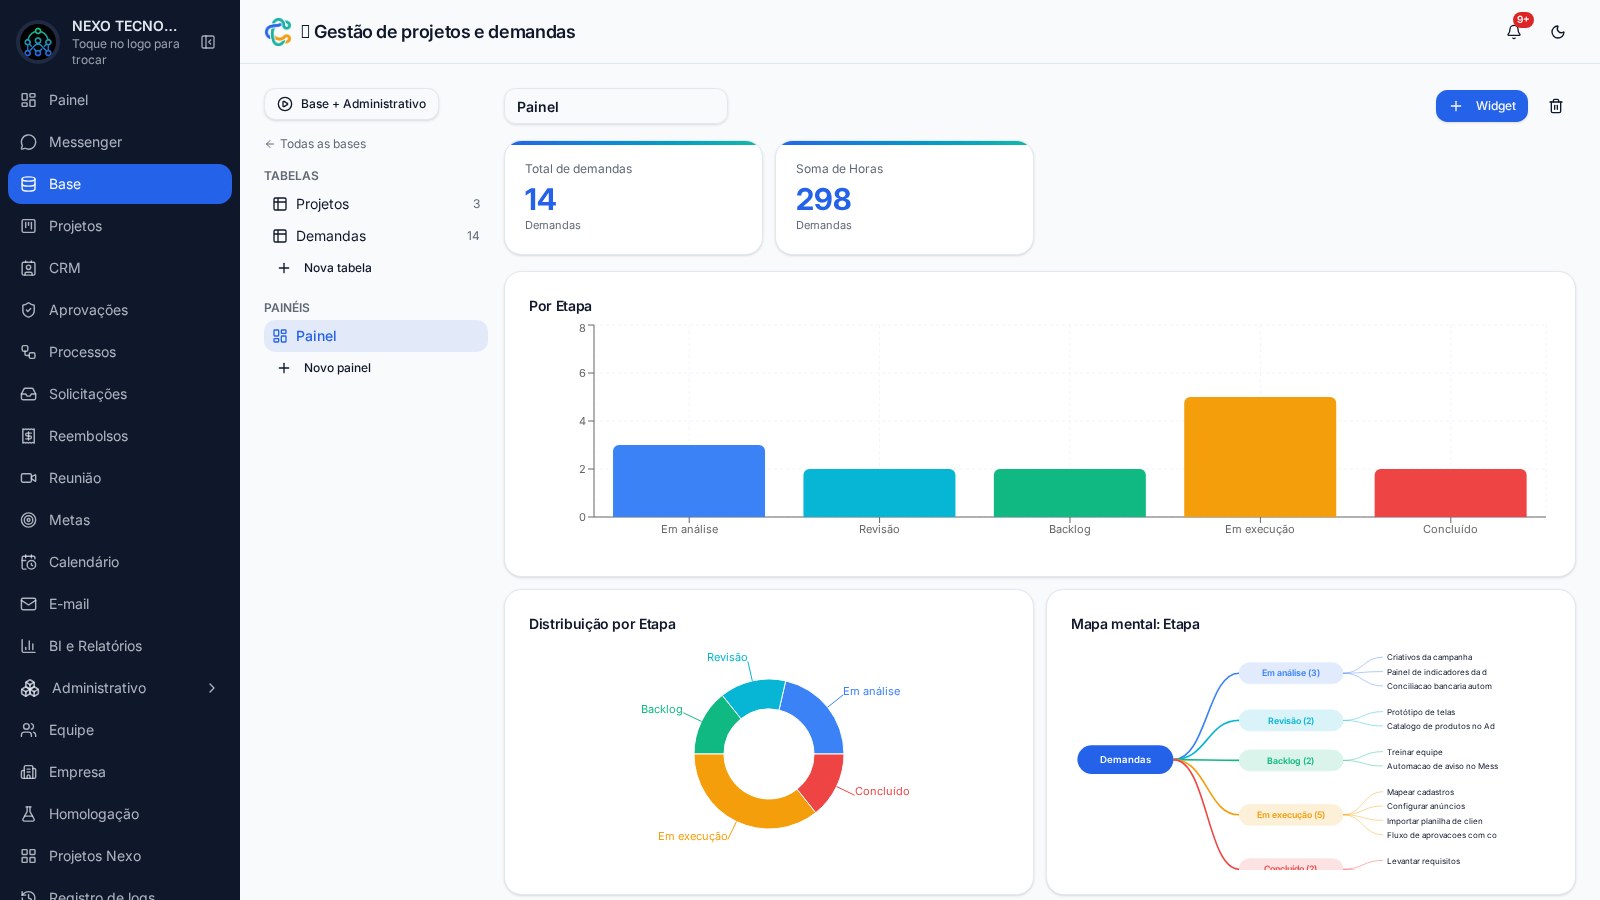Delete panel with trash icon
1600x900 pixels.
click(1556, 106)
